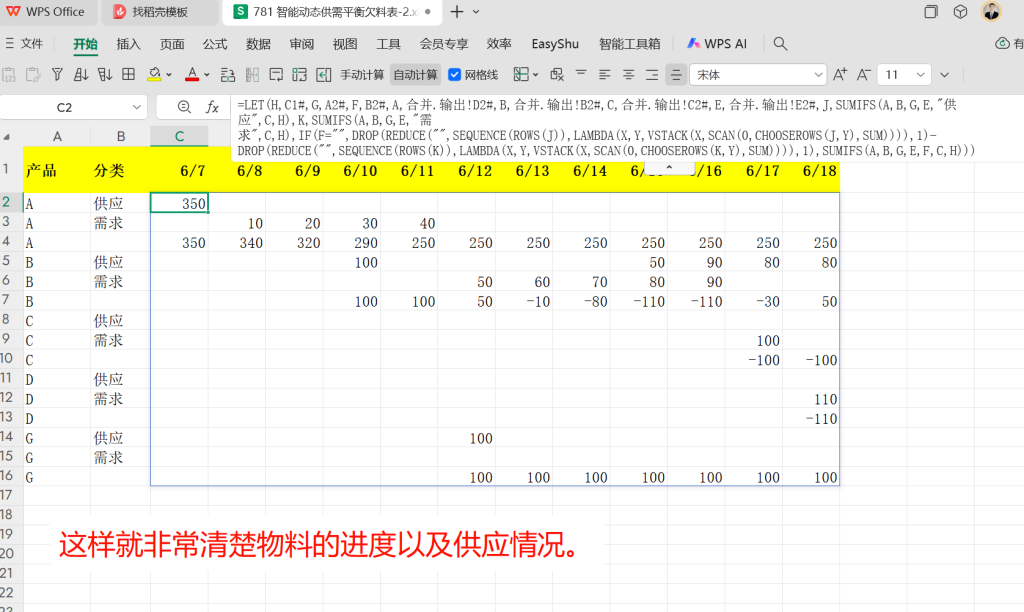The image size is (1024, 612).
Task: Open the 会员专享 member tab
Action: [x=444, y=44]
